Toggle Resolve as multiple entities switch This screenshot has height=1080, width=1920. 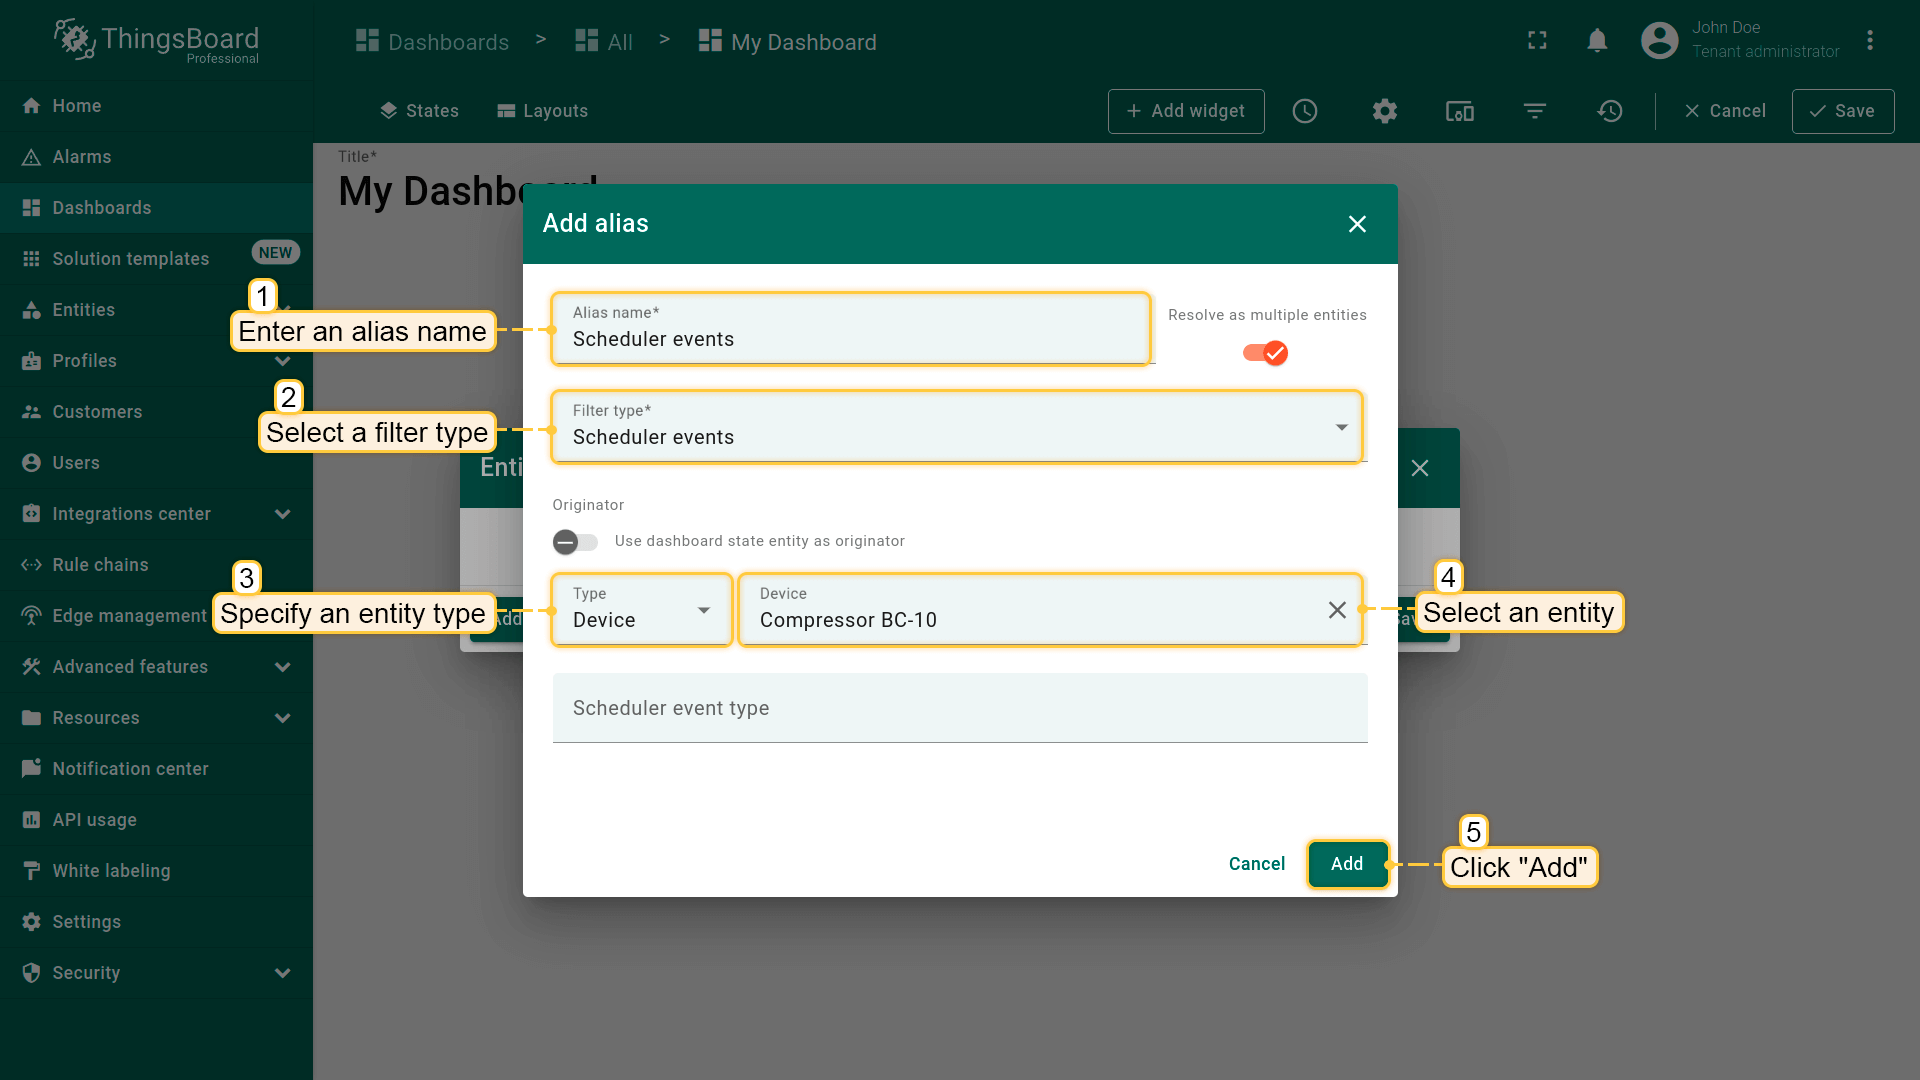tap(1265, 353)
